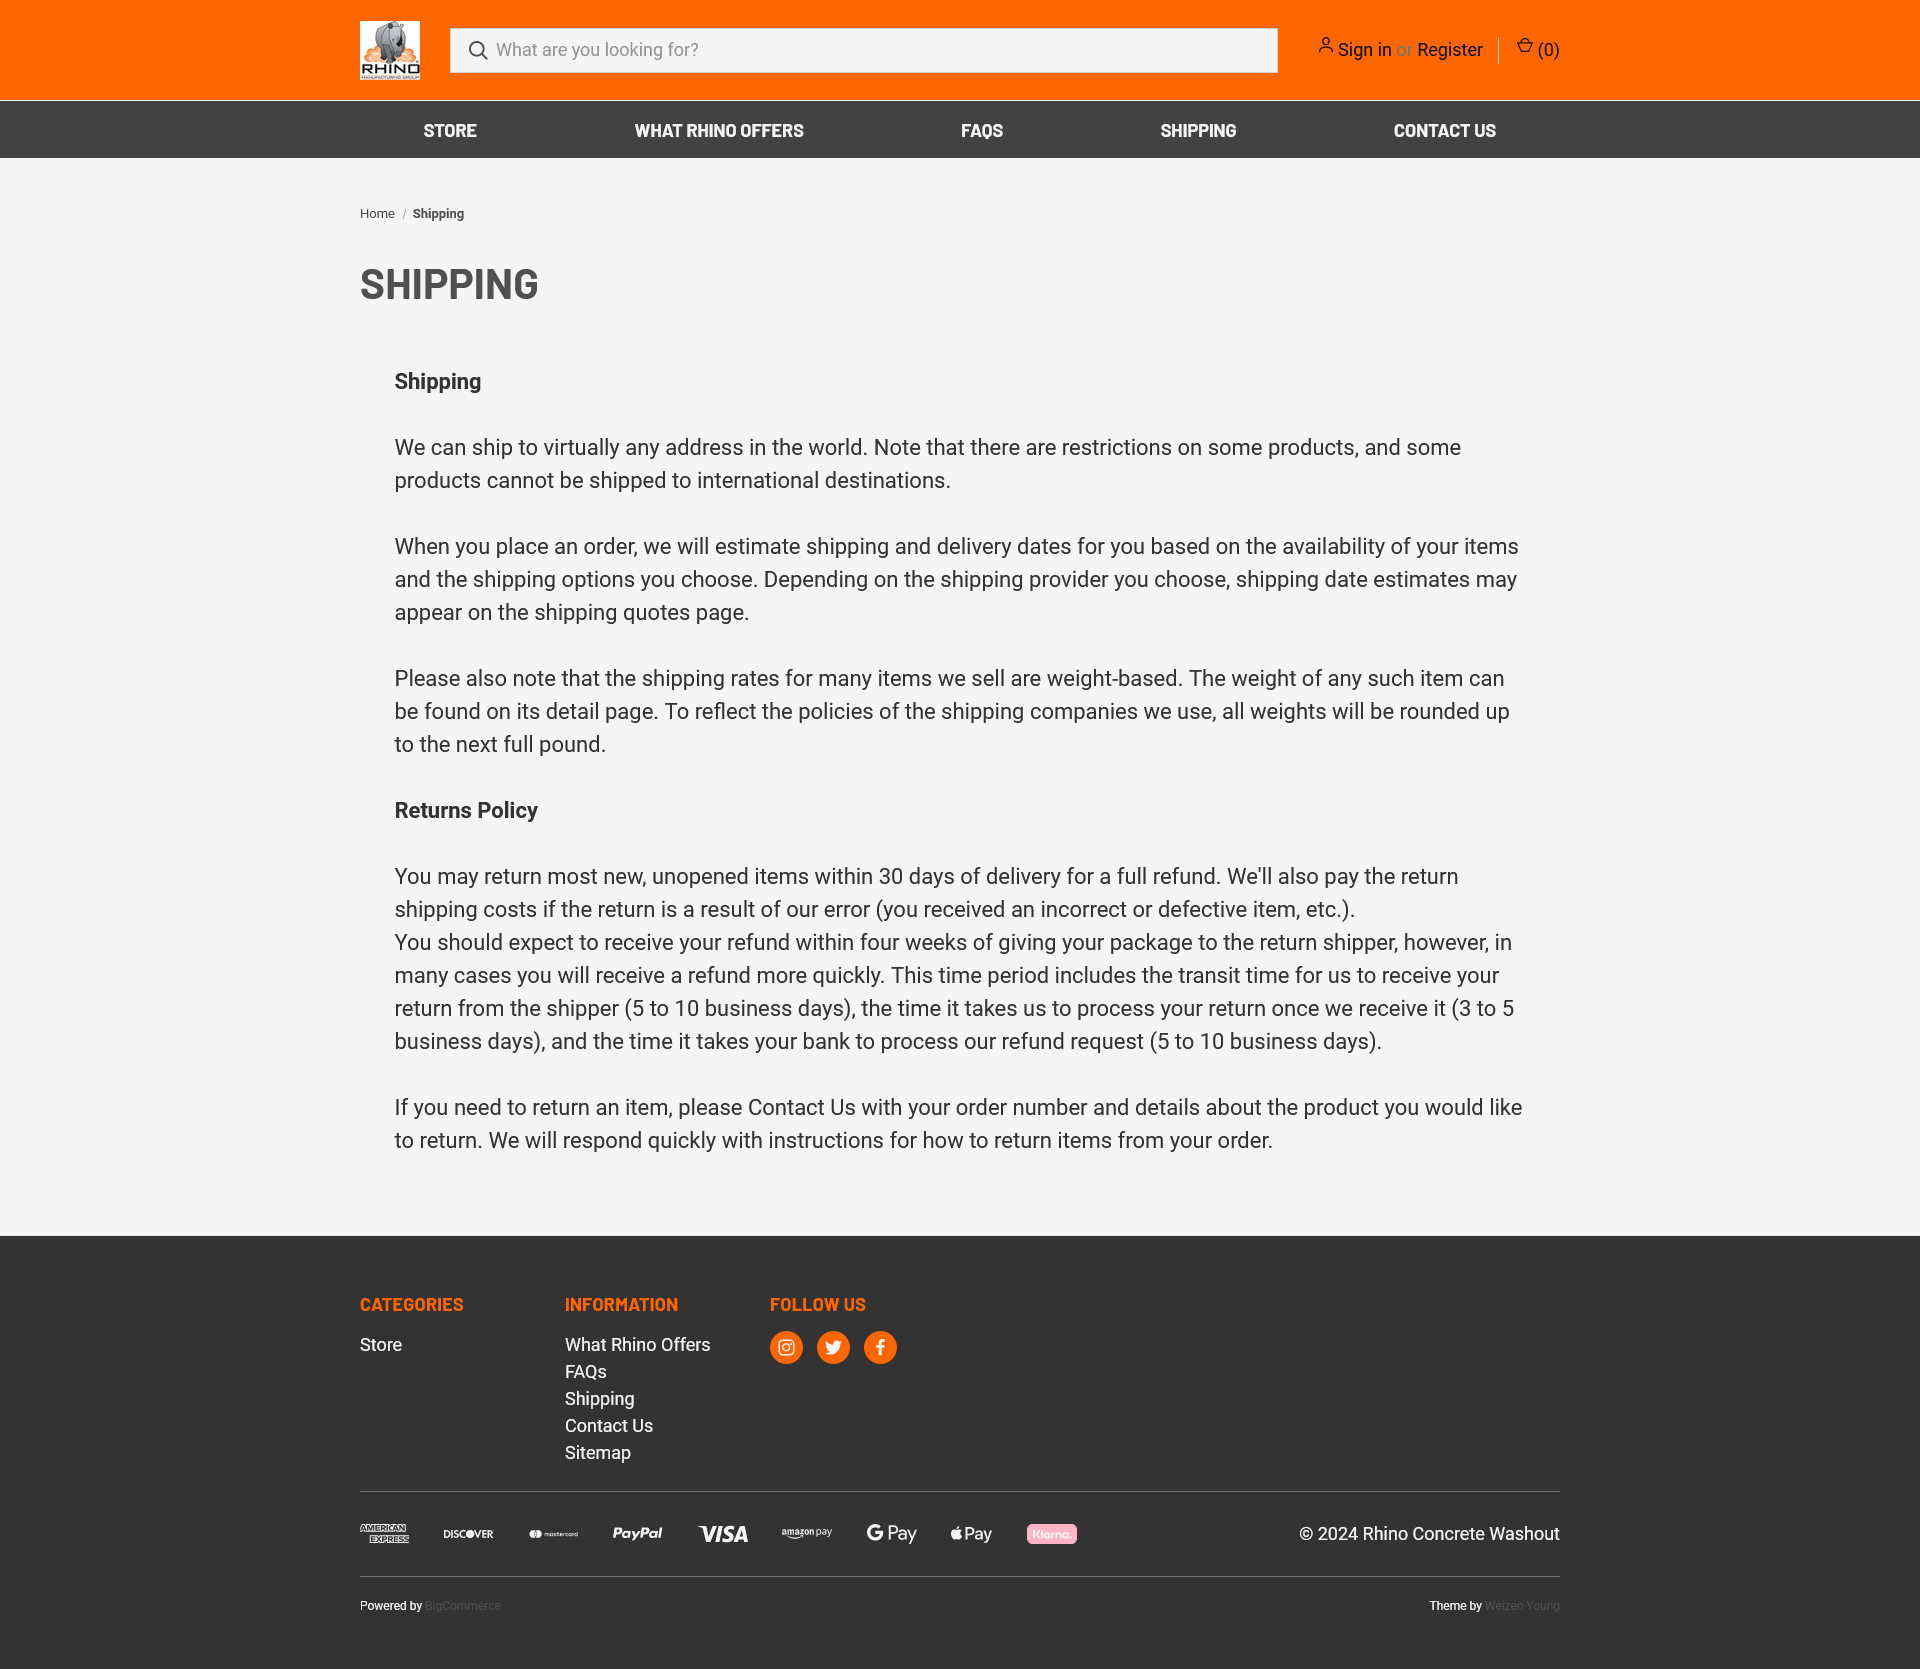Click the CONTACT US menu item
This screenshot has width=1920, height=1669.
point(1443,129)
